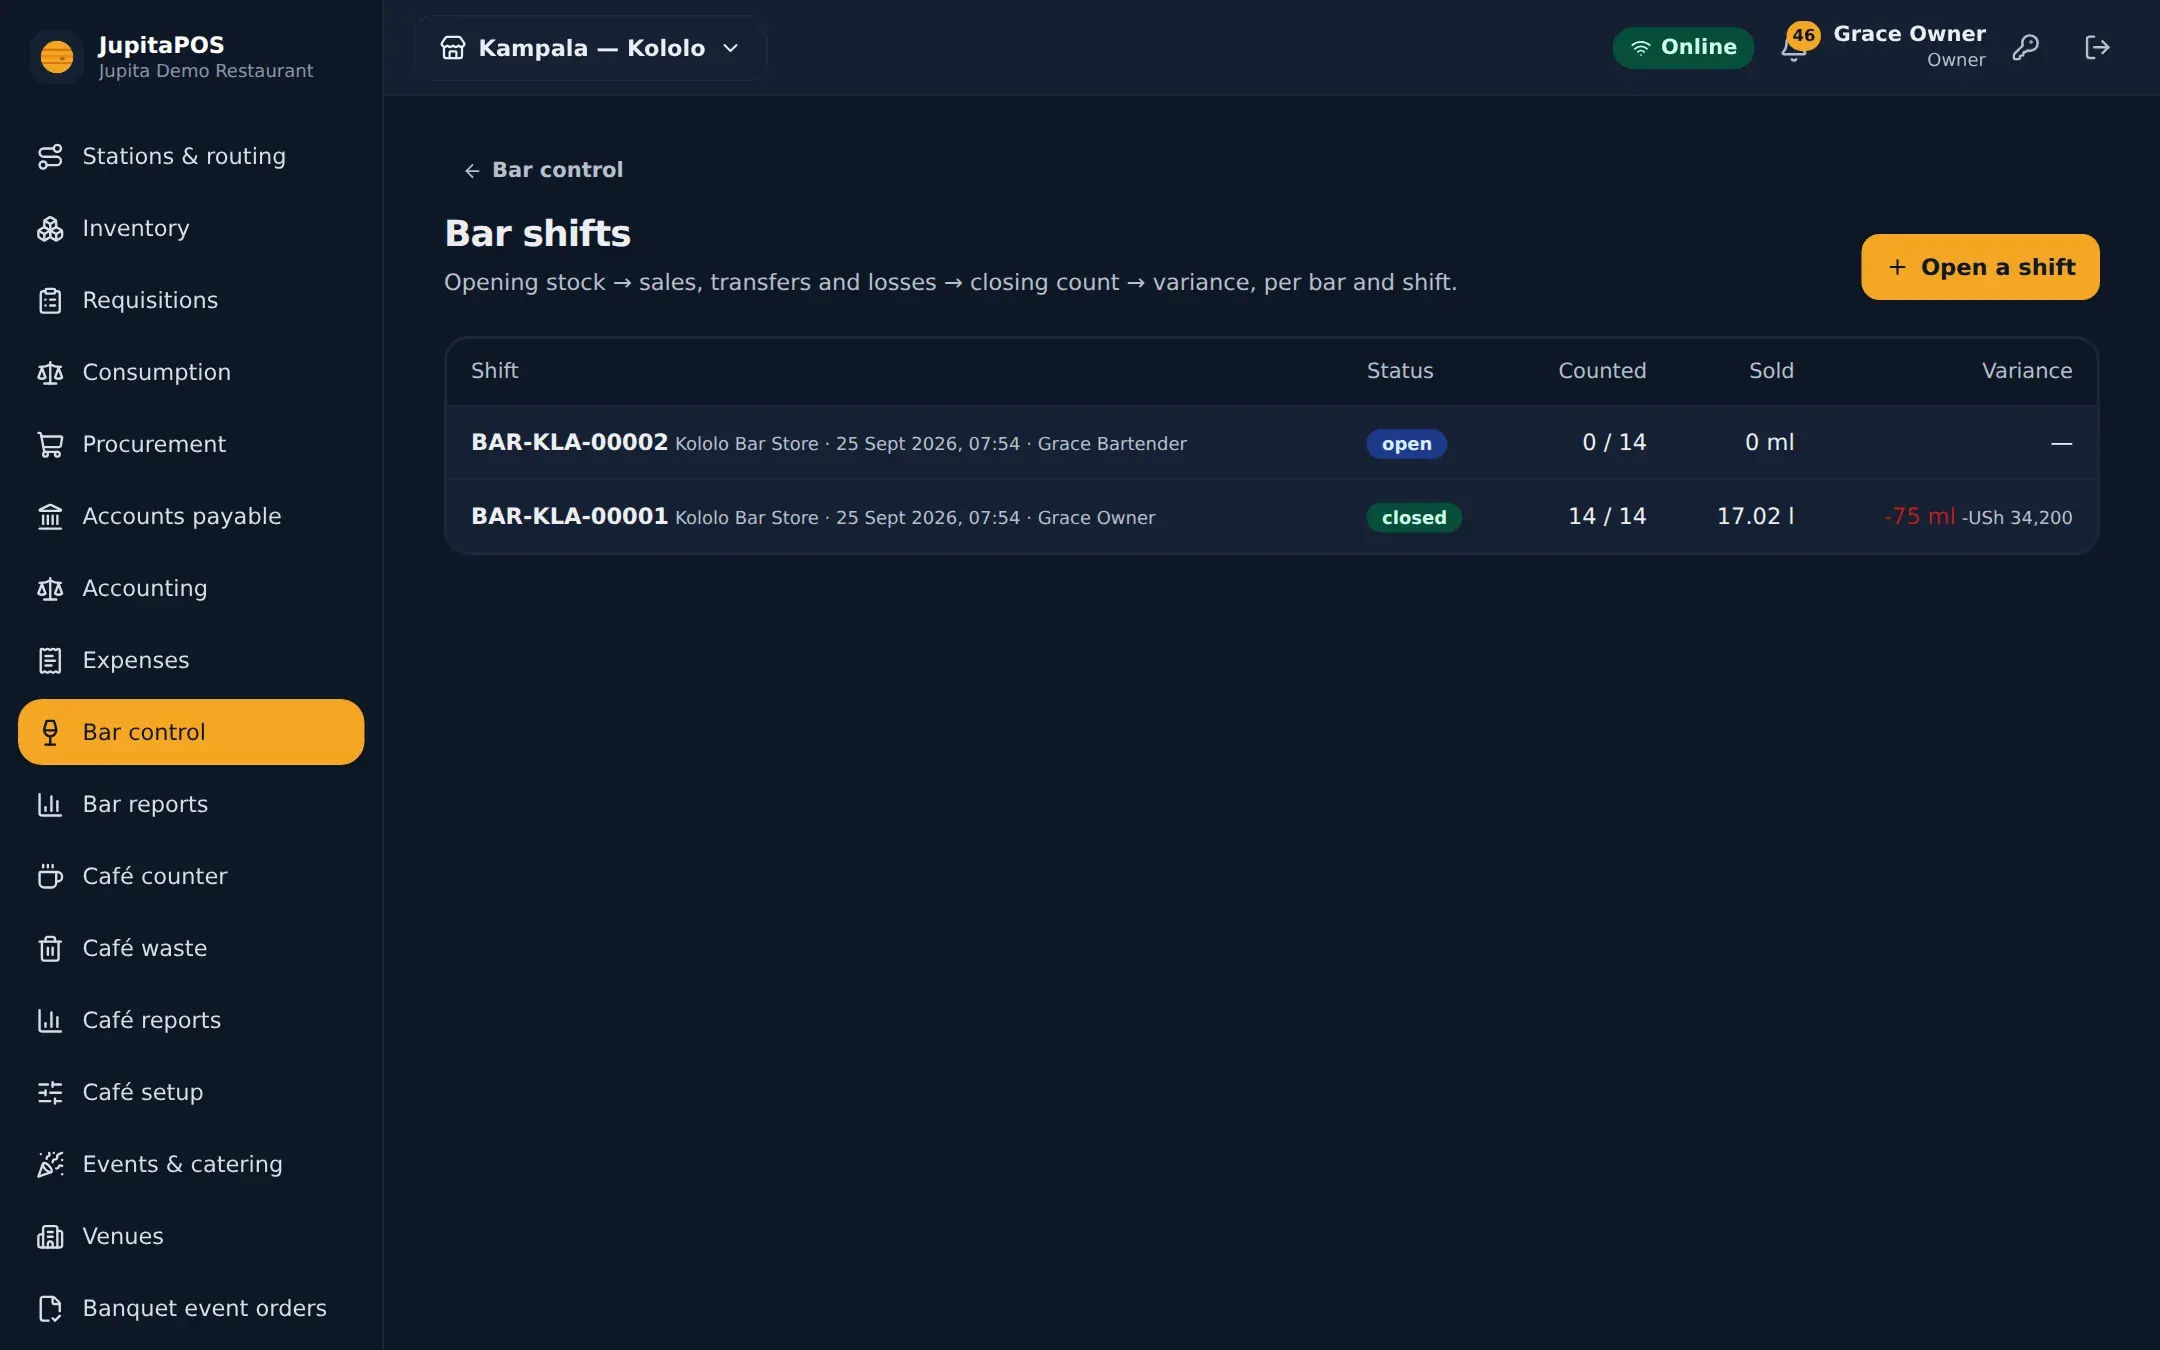Click the Café waste trash icon
The width and height of the screenshot is (2160, 1350).
tap(50, 948)
